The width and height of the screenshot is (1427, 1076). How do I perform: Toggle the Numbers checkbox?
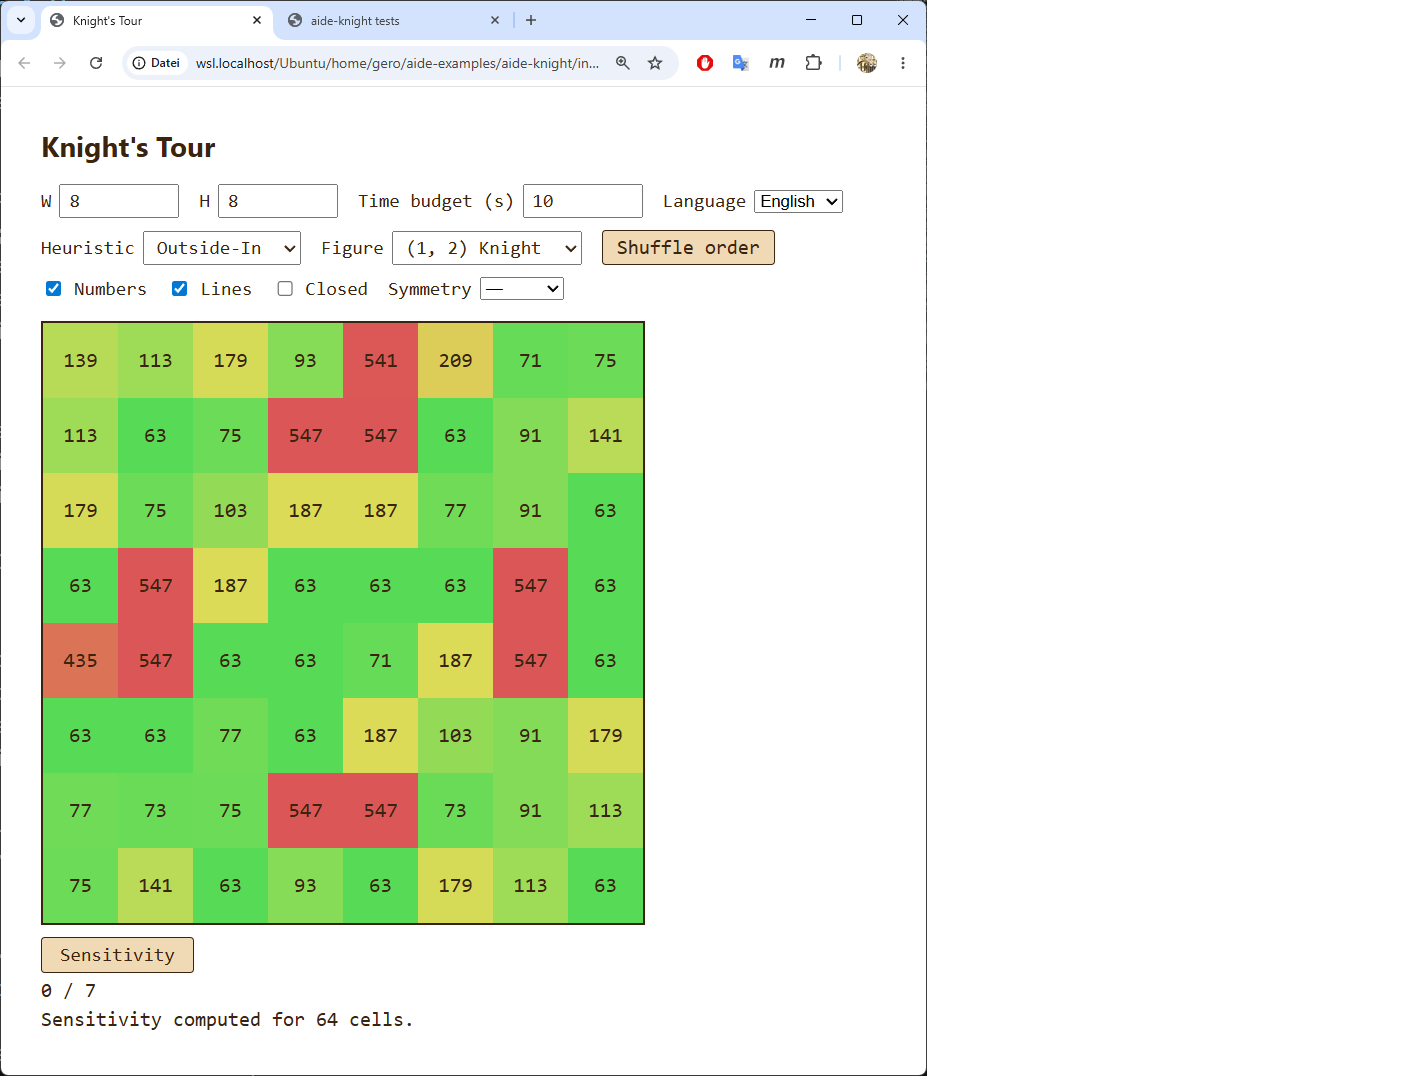tap(54, 289)
